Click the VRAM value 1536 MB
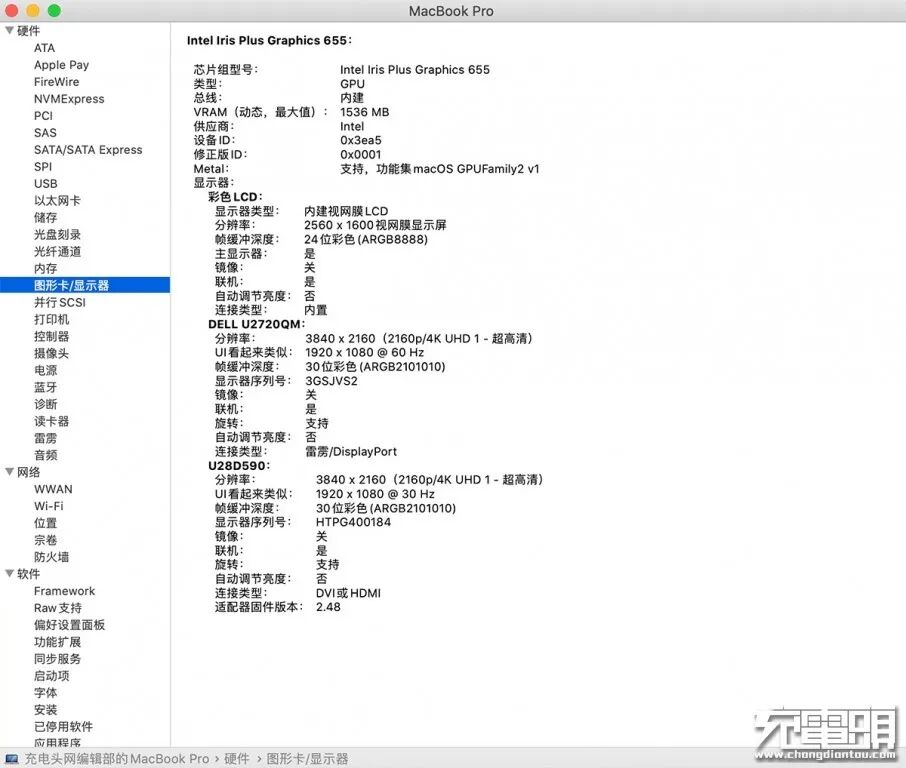The width and height of the screenshot is (906, 768). coord(365,112)
